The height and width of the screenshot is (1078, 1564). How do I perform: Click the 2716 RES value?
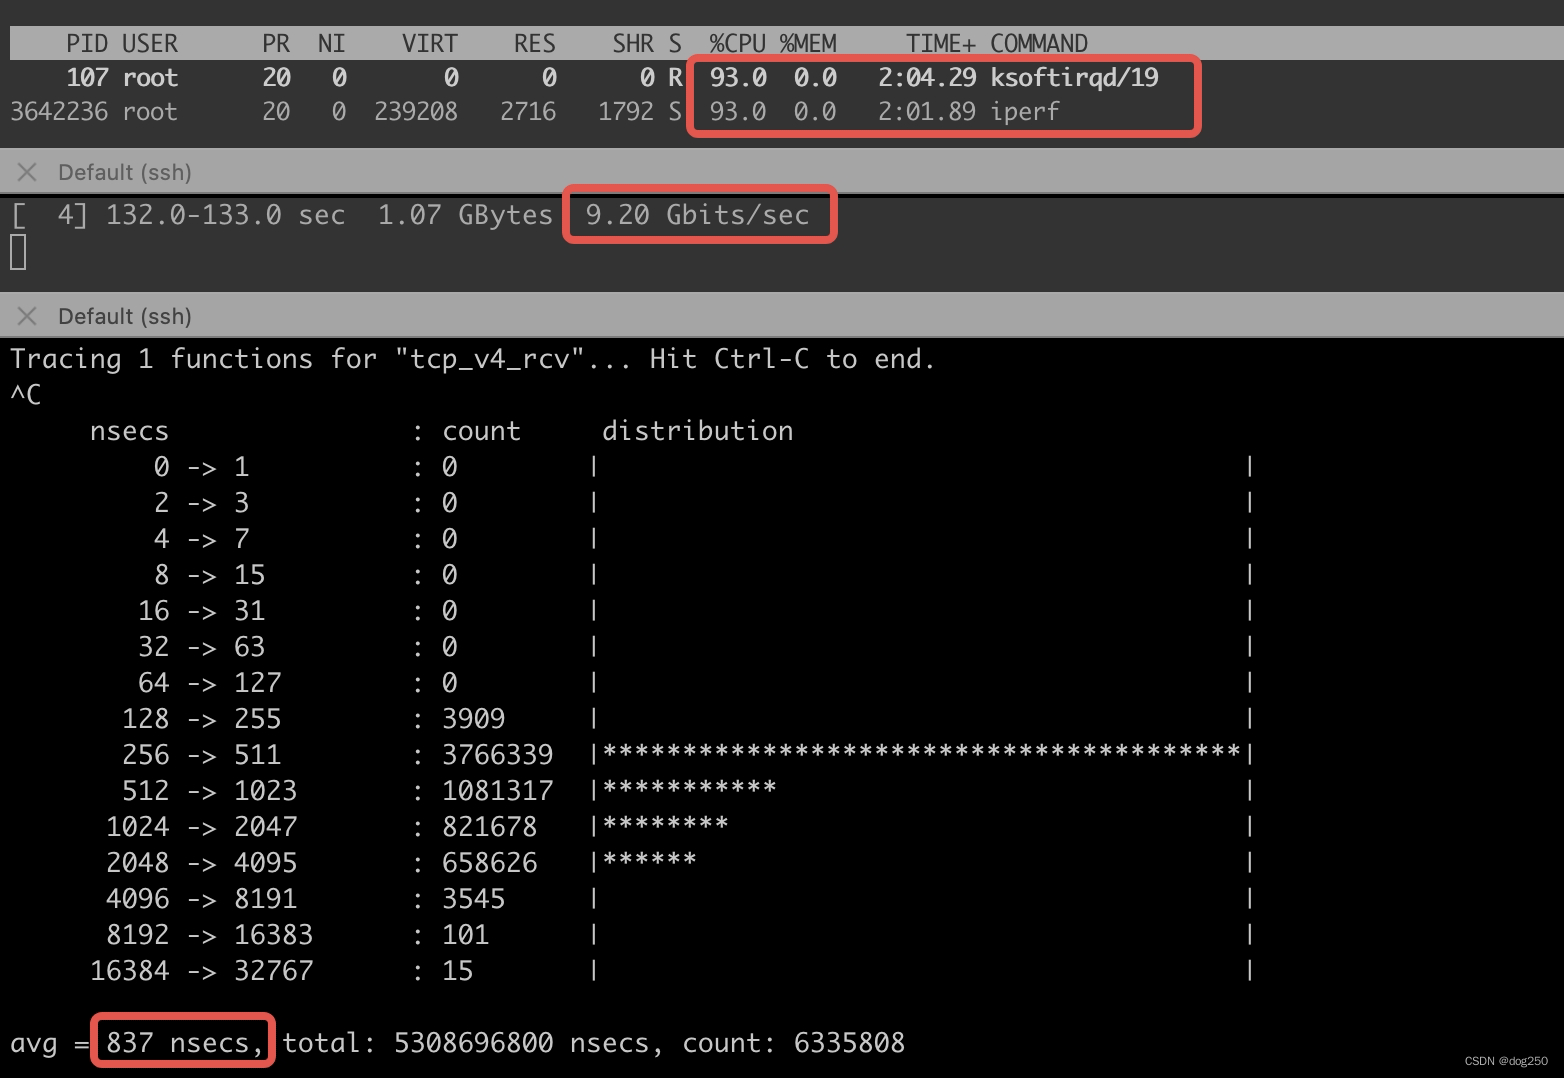coord(528,111)
